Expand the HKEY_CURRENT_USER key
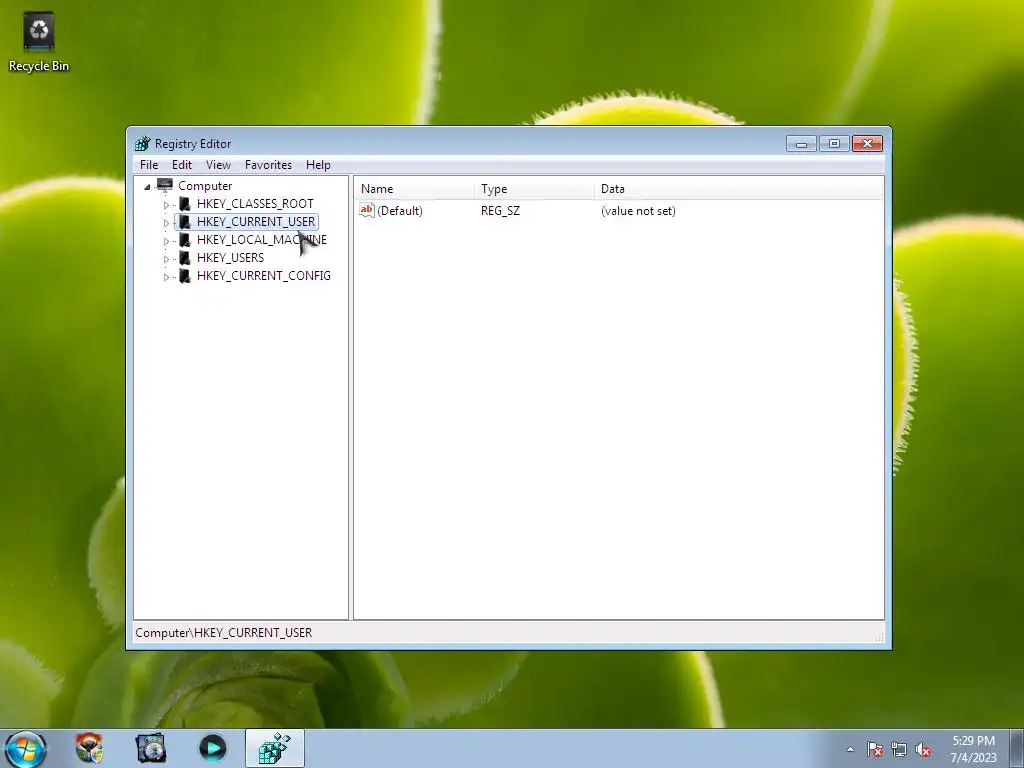Image resolution: width=1024 pixels, height=768 pixels. click(x=166, y=223)
